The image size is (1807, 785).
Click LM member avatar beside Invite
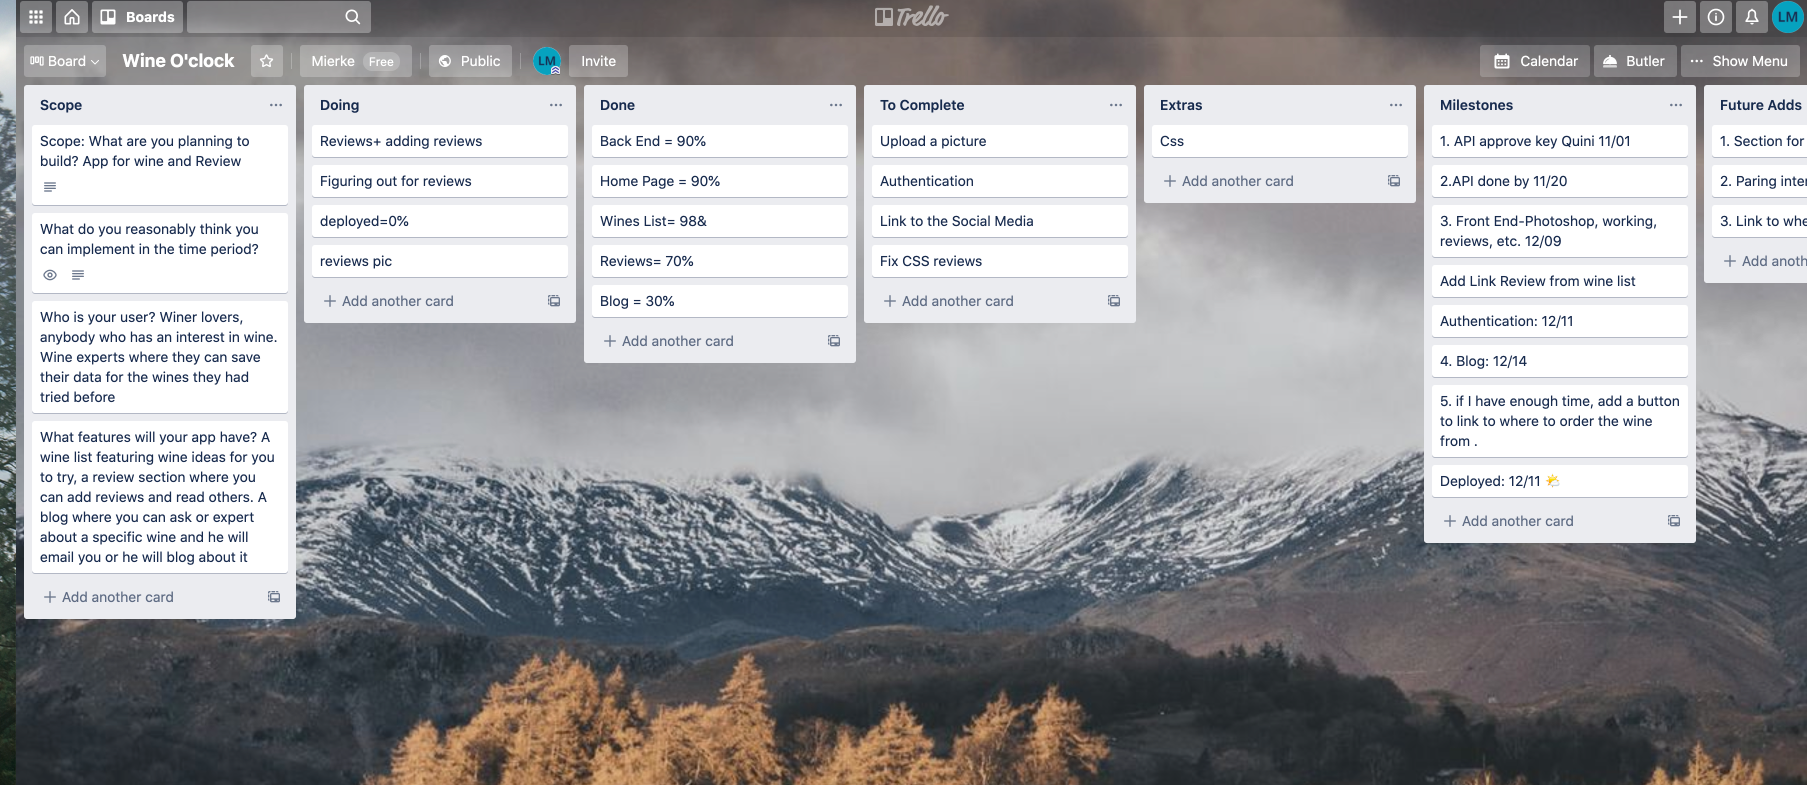click(x=547, y=61)
